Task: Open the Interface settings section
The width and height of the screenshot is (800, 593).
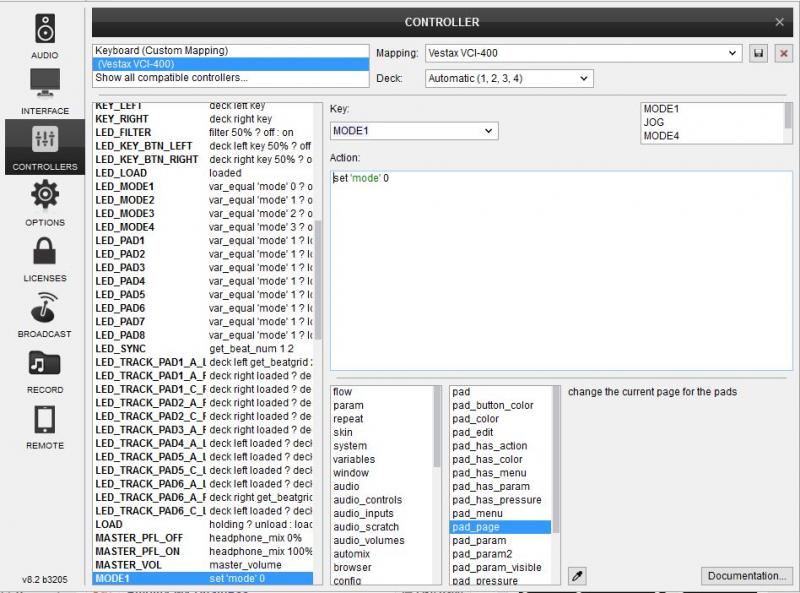Action: 45,90
